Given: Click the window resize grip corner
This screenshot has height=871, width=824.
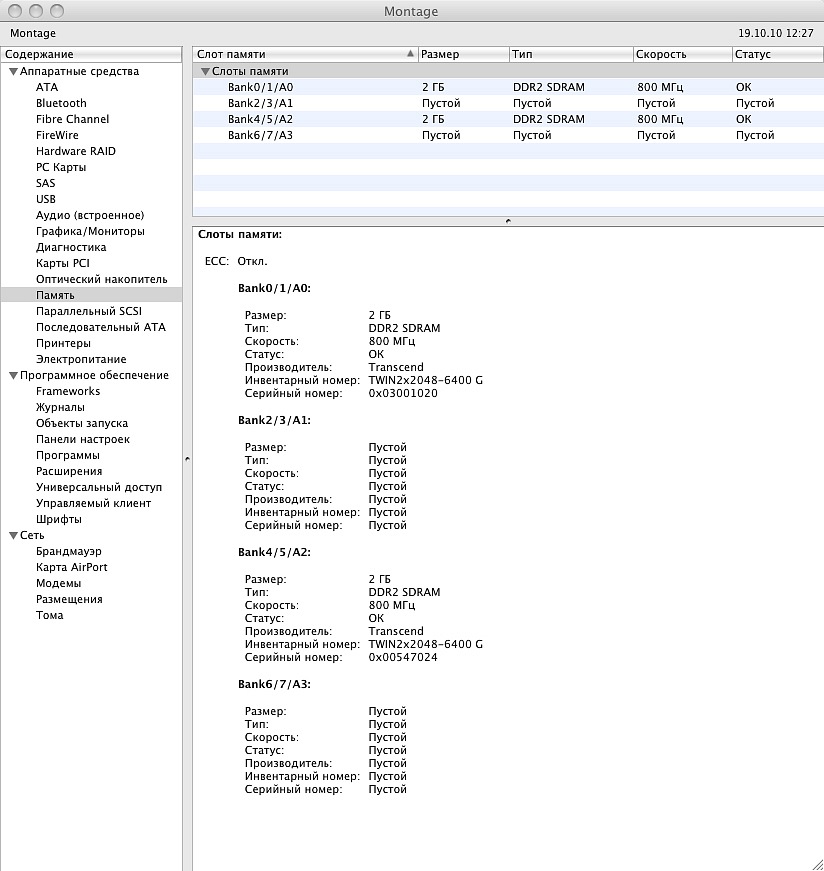Looking at the screenshot, I should (817, 864).
